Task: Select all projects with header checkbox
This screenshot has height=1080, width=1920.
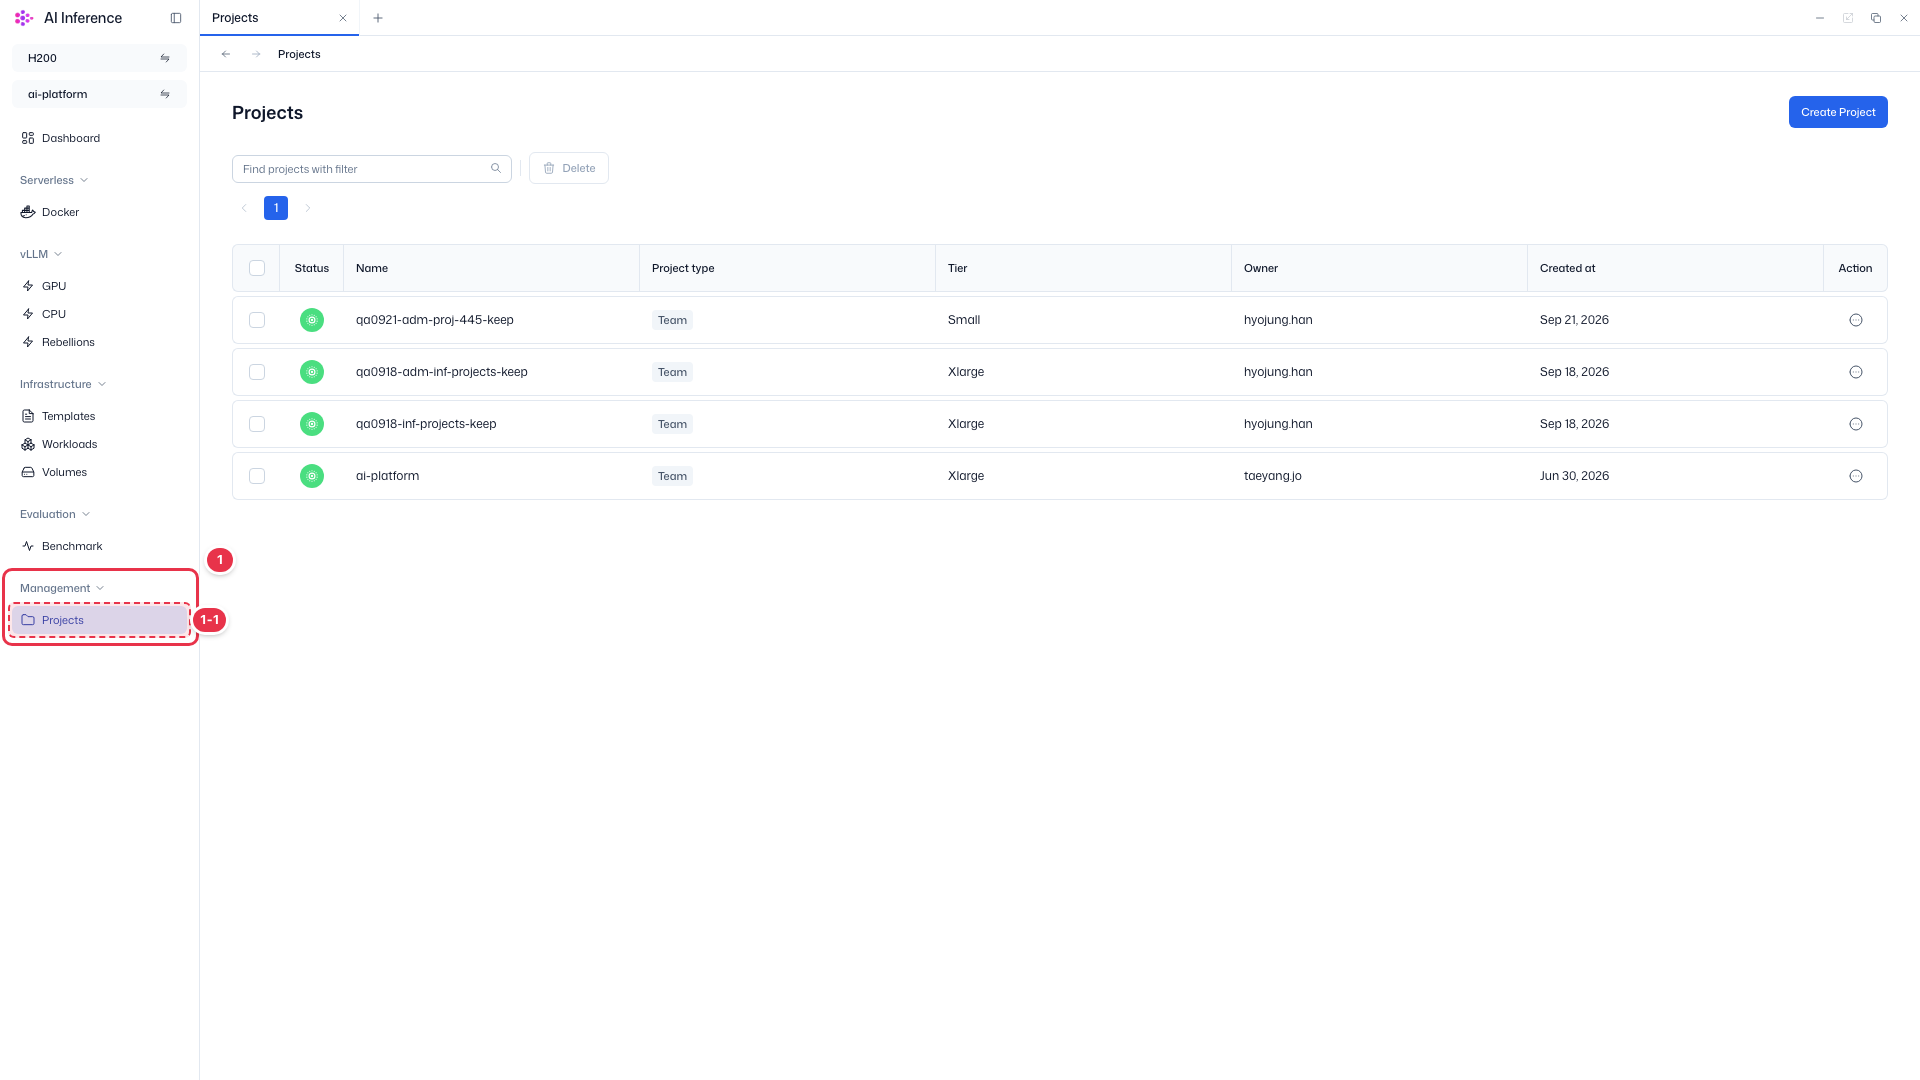Action: point(257,268)
